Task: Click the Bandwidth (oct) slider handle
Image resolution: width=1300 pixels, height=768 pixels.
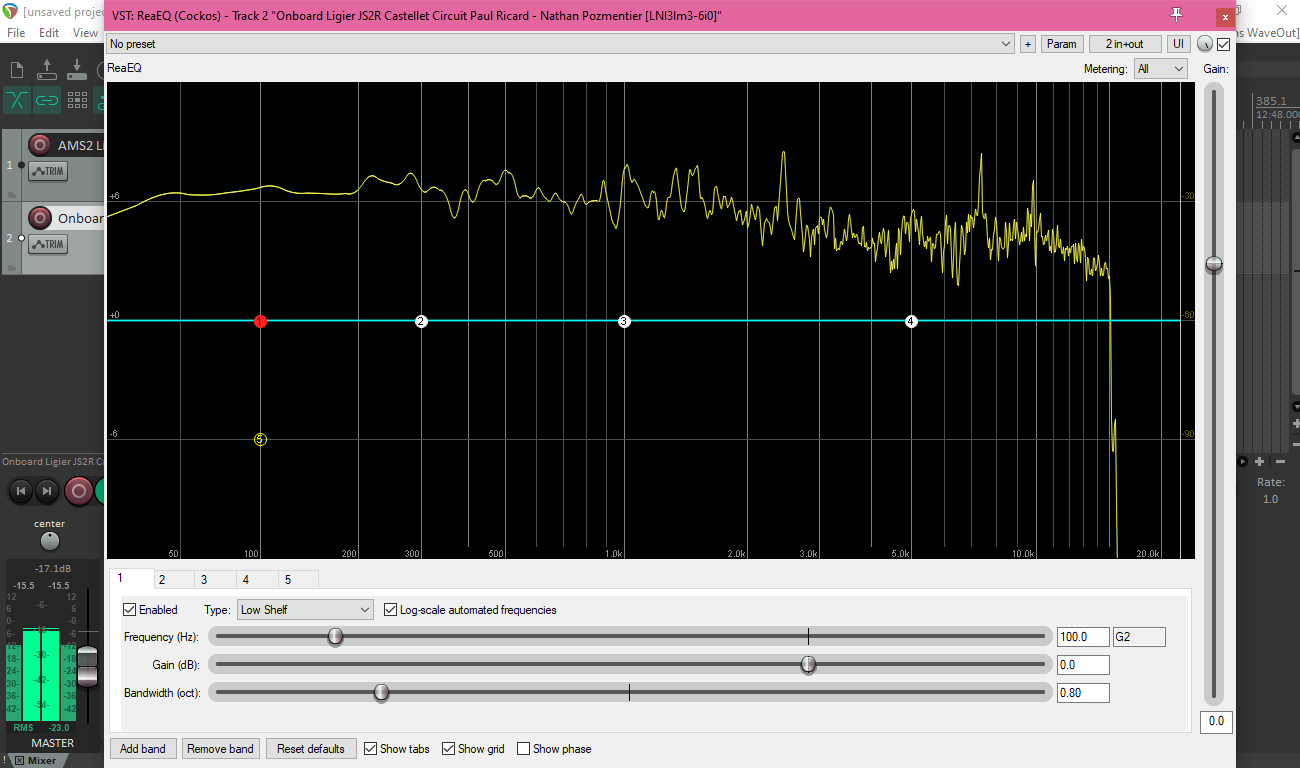Action: tap(381, 693)
